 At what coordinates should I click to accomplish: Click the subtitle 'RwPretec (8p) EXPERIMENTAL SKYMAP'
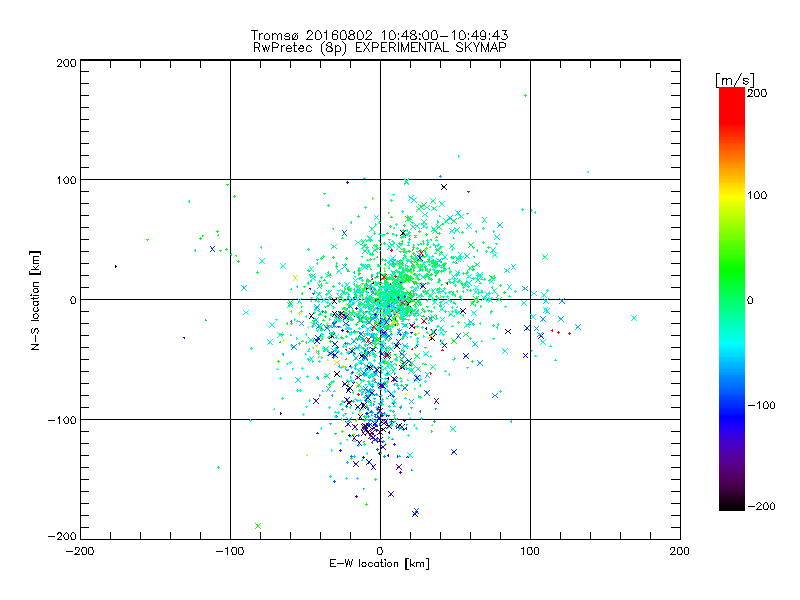(380, 48)
